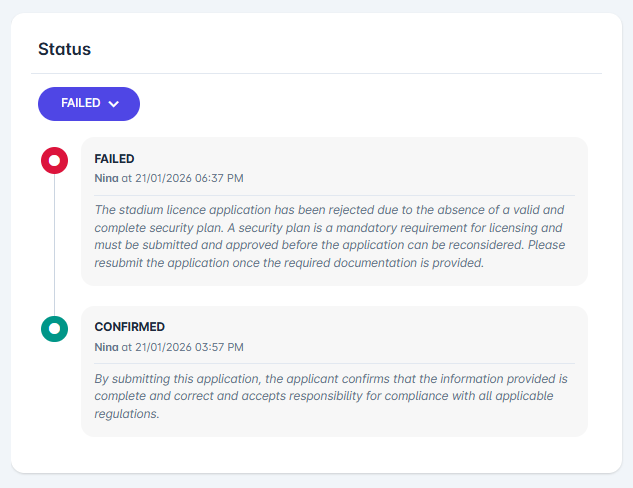This screenshot has width=633, height=488.
Task: Click the green CONFIRMED timeline marker
Action: [x=54, y=328]
